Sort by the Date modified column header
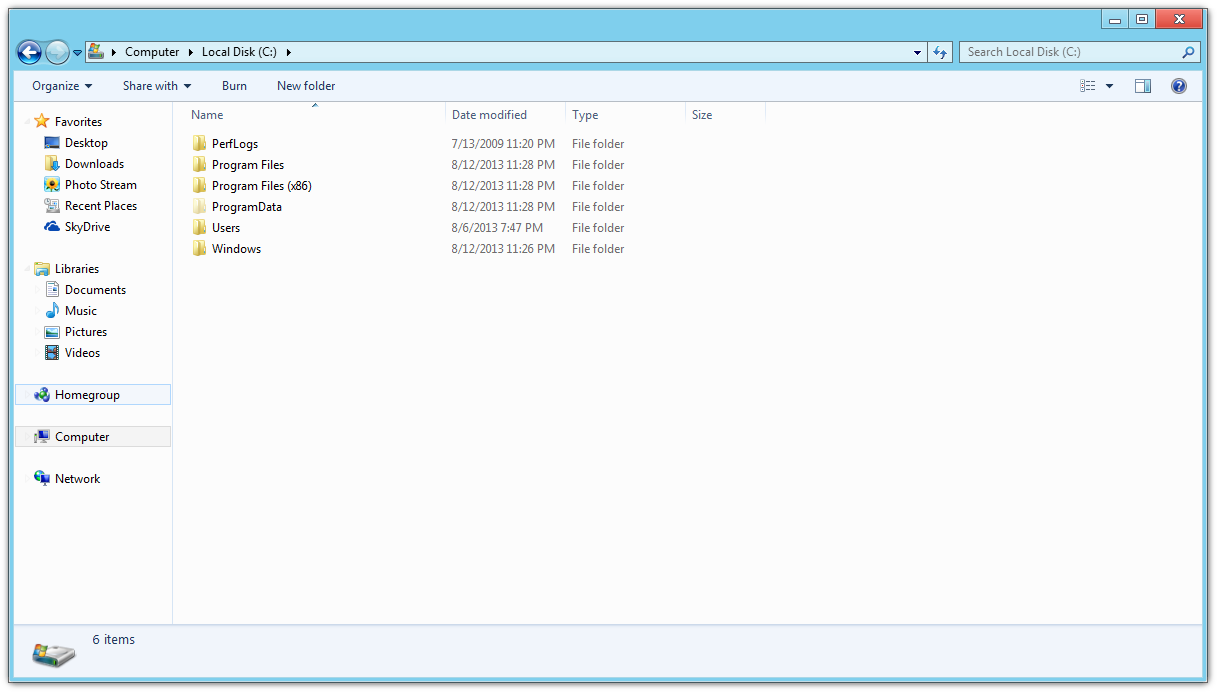Image resolution: width=1217 pixels, height=692 pixels. (506, 115)
